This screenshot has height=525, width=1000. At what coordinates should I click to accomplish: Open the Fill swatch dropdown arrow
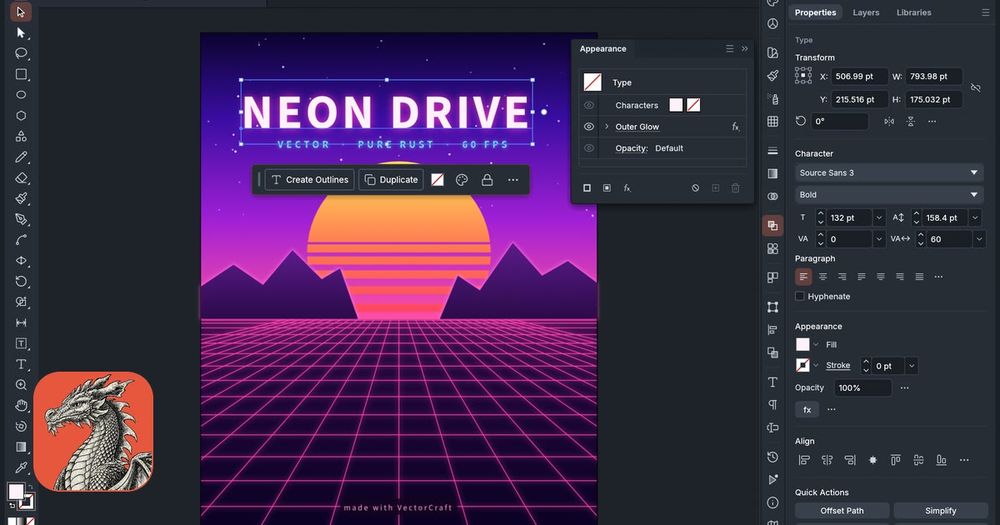(x=816, y=344)
